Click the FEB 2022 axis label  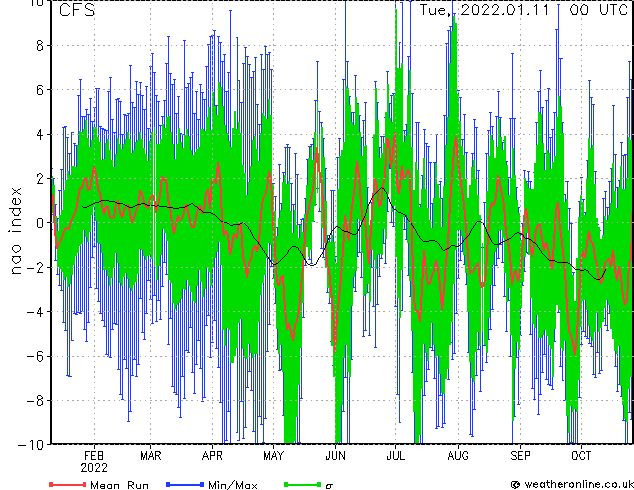(94, 462)
